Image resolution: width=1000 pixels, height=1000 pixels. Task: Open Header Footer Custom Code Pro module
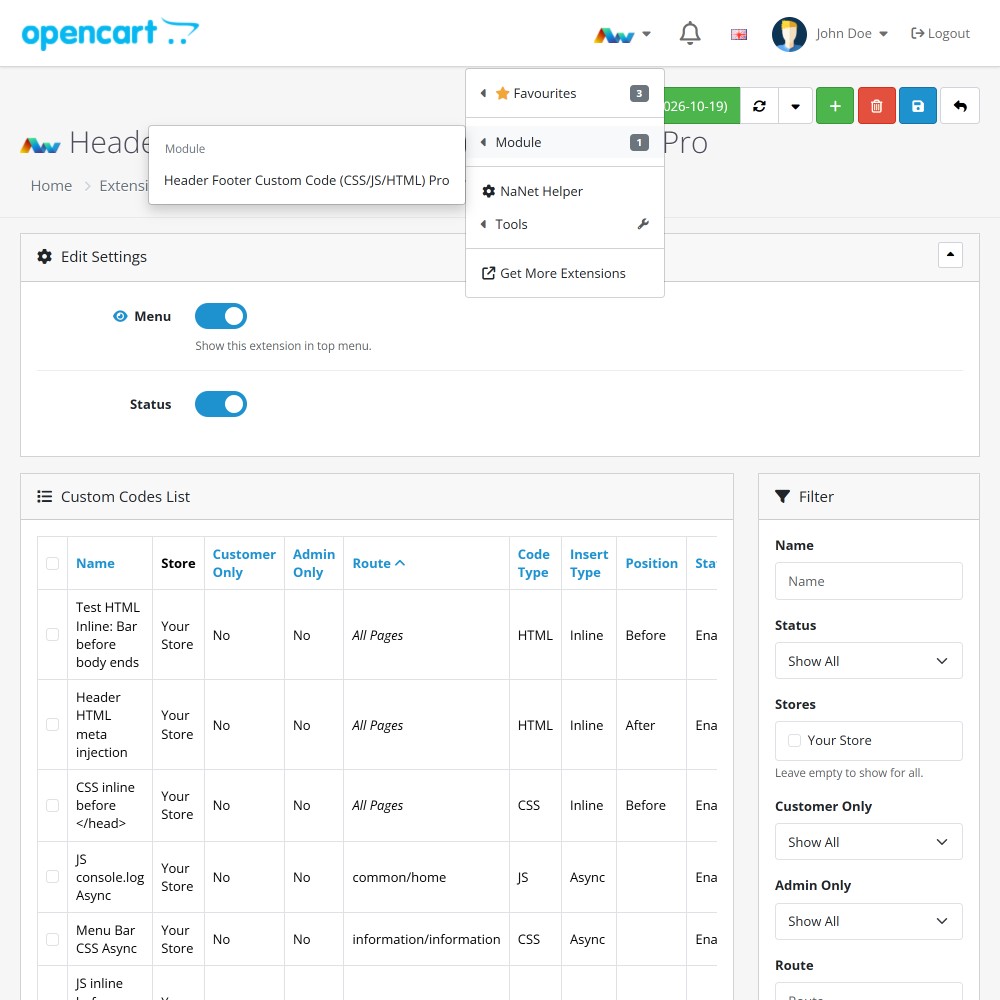tap(306, 180)
